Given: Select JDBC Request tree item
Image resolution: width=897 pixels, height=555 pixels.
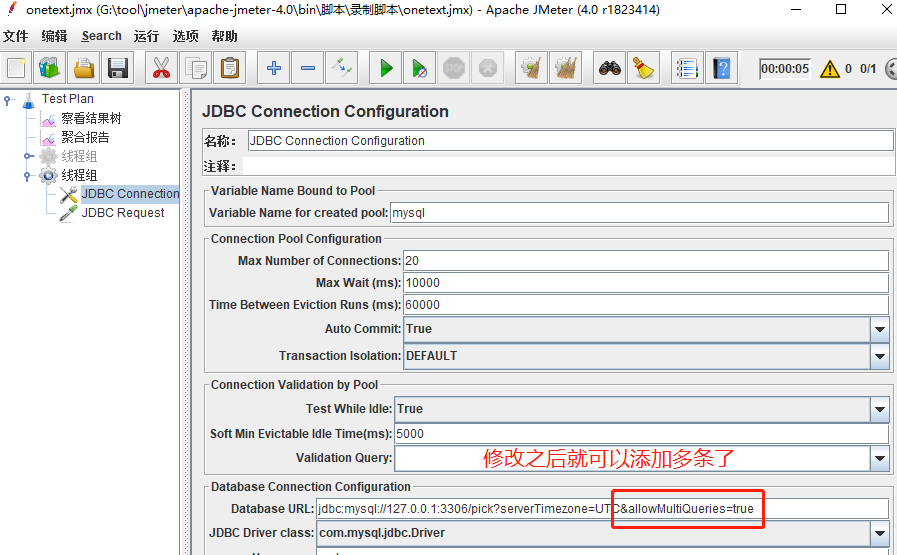Looking at the screenshot, I should [123, 213].
